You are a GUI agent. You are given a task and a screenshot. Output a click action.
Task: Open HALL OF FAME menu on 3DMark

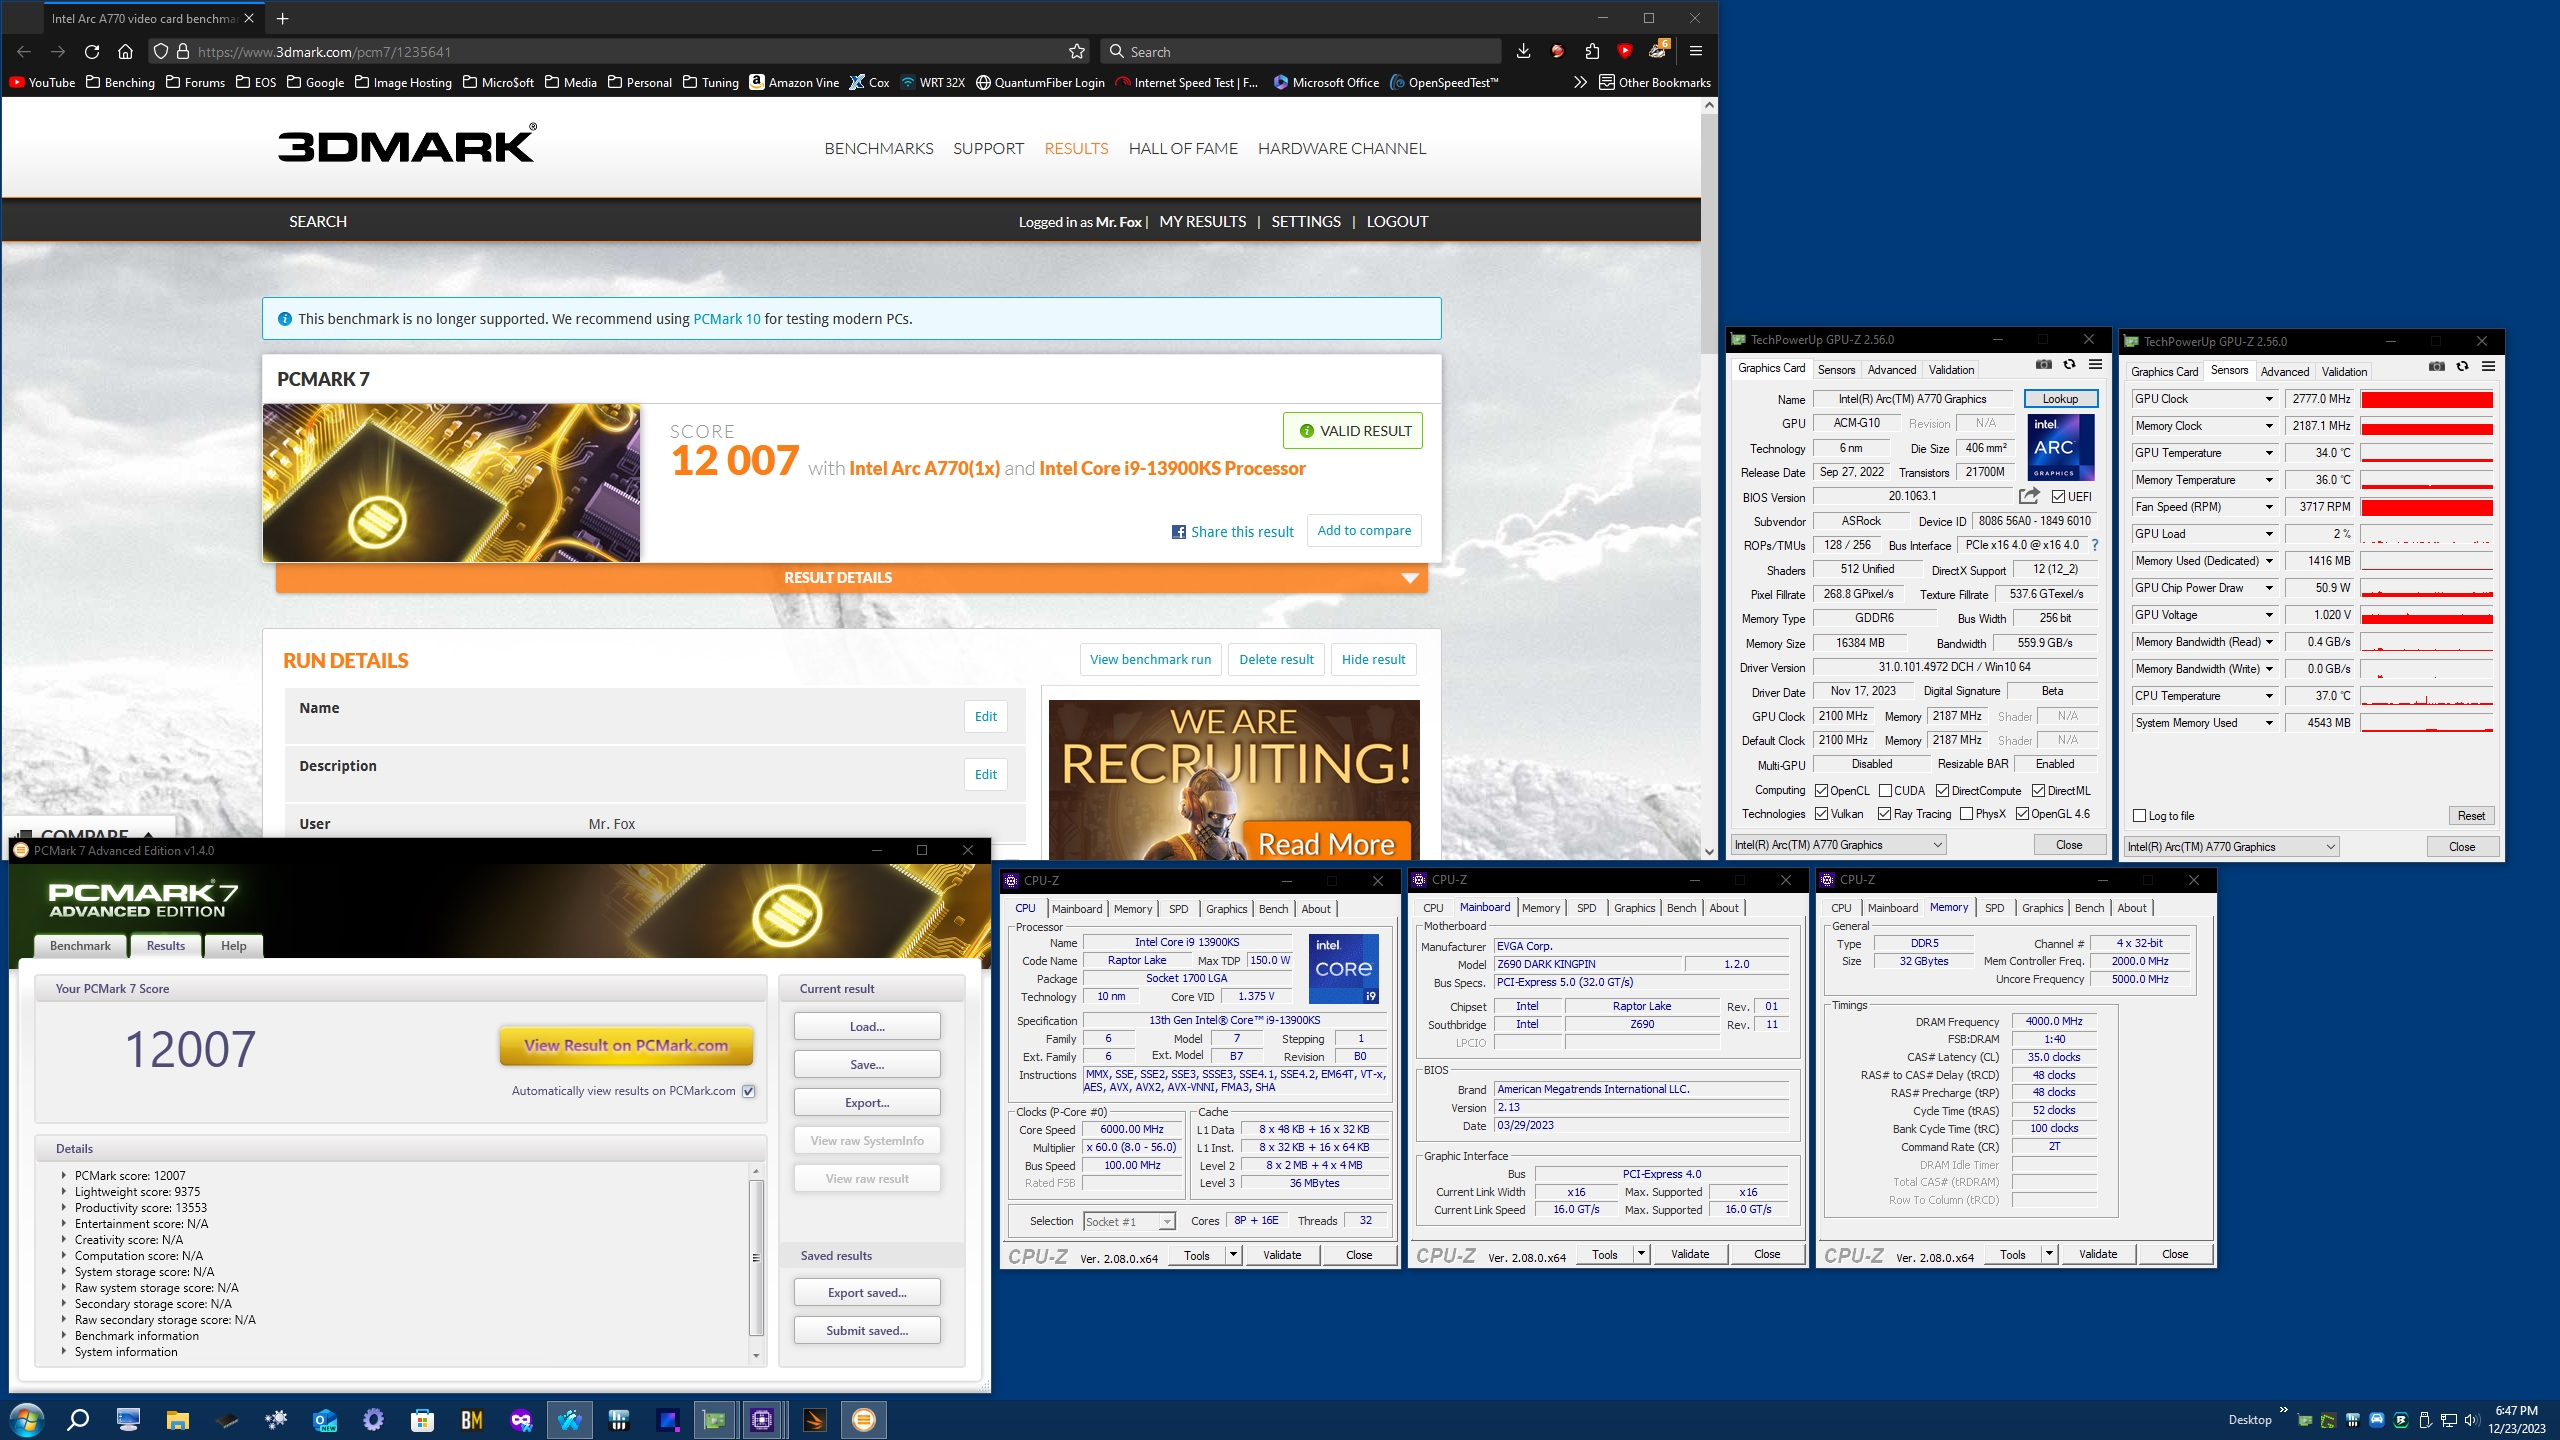click(x=1183, y=148)
